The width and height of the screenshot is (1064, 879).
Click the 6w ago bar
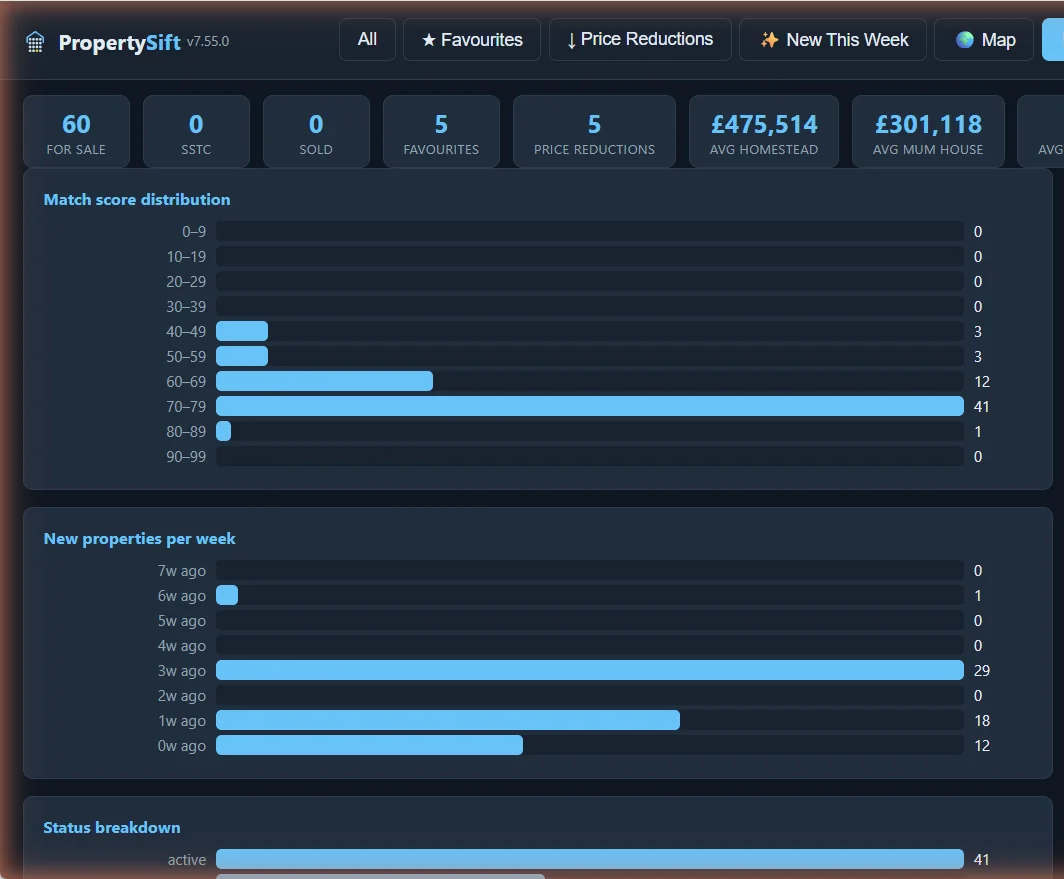point(227,595)
